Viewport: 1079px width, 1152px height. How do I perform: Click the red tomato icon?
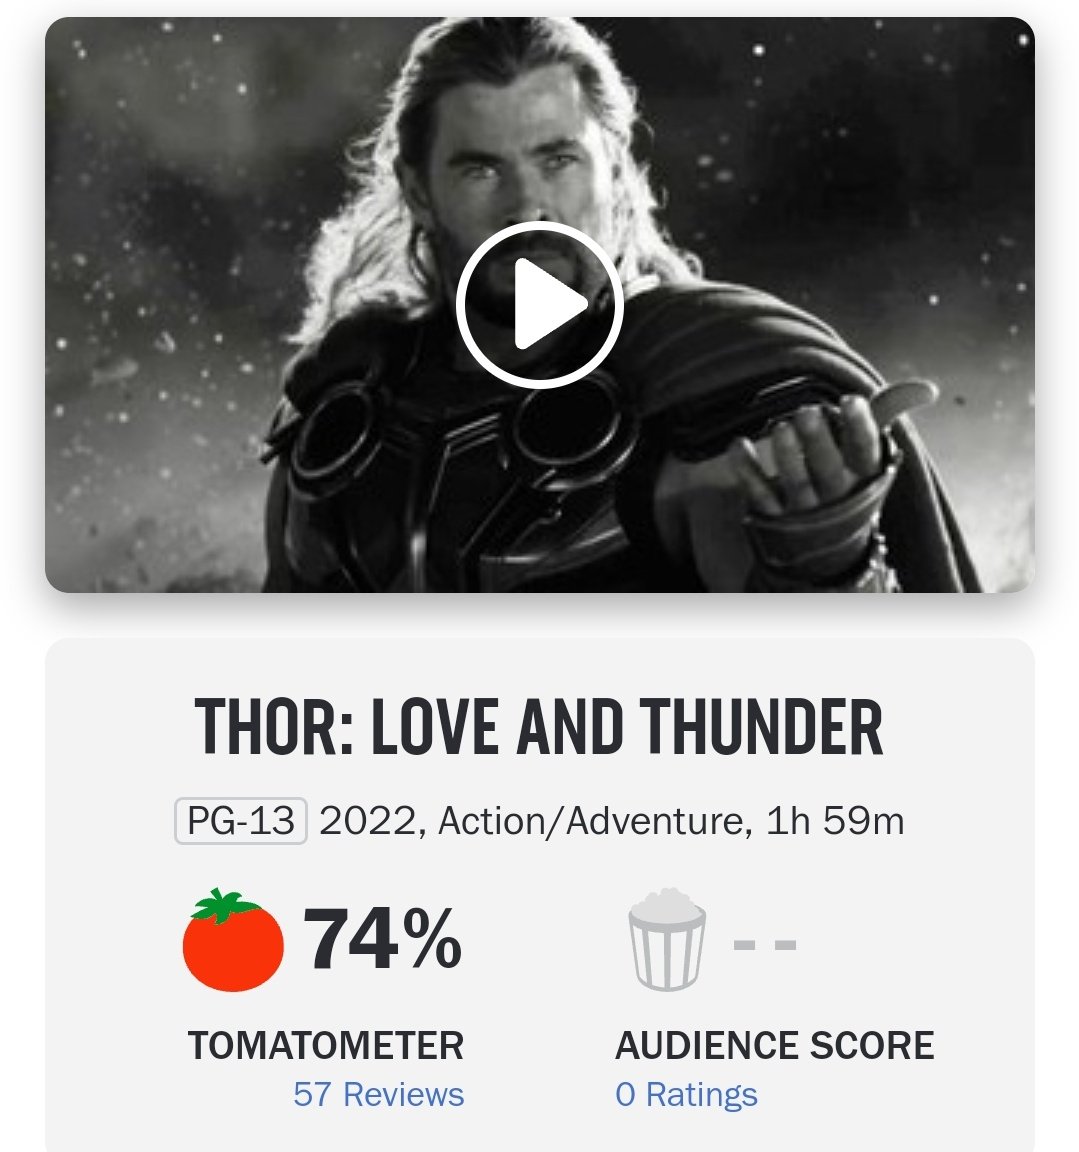(x=233, y=944)
